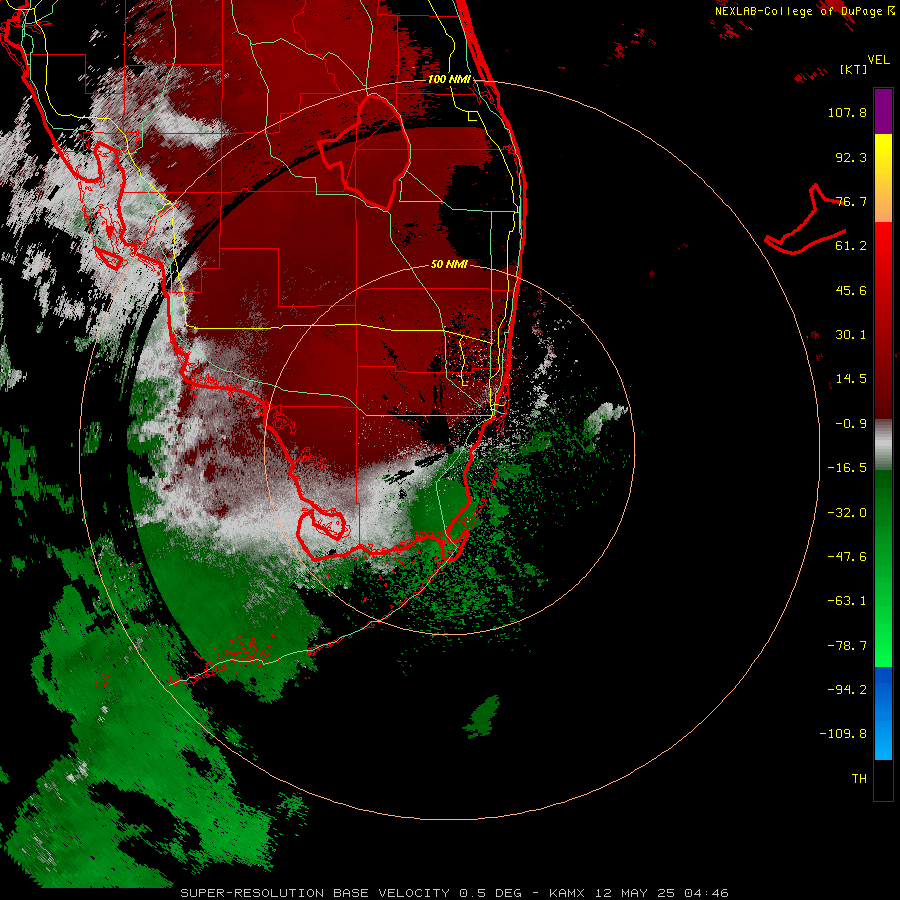Click the 76.7 legend value
Viewport: 900px width, 900px height.
pyautogui.click(x=851, y=201)
